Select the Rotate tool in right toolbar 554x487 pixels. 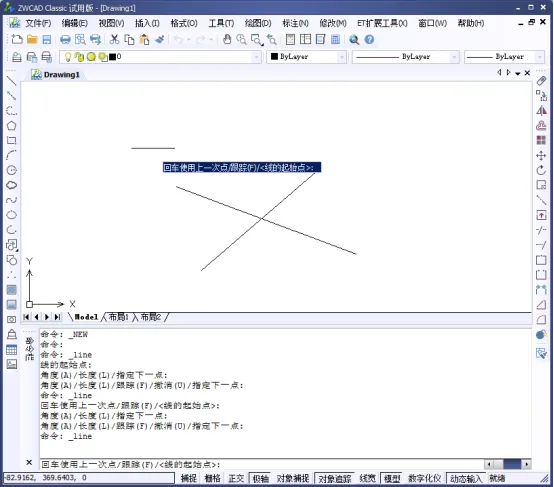coord(541,170)
